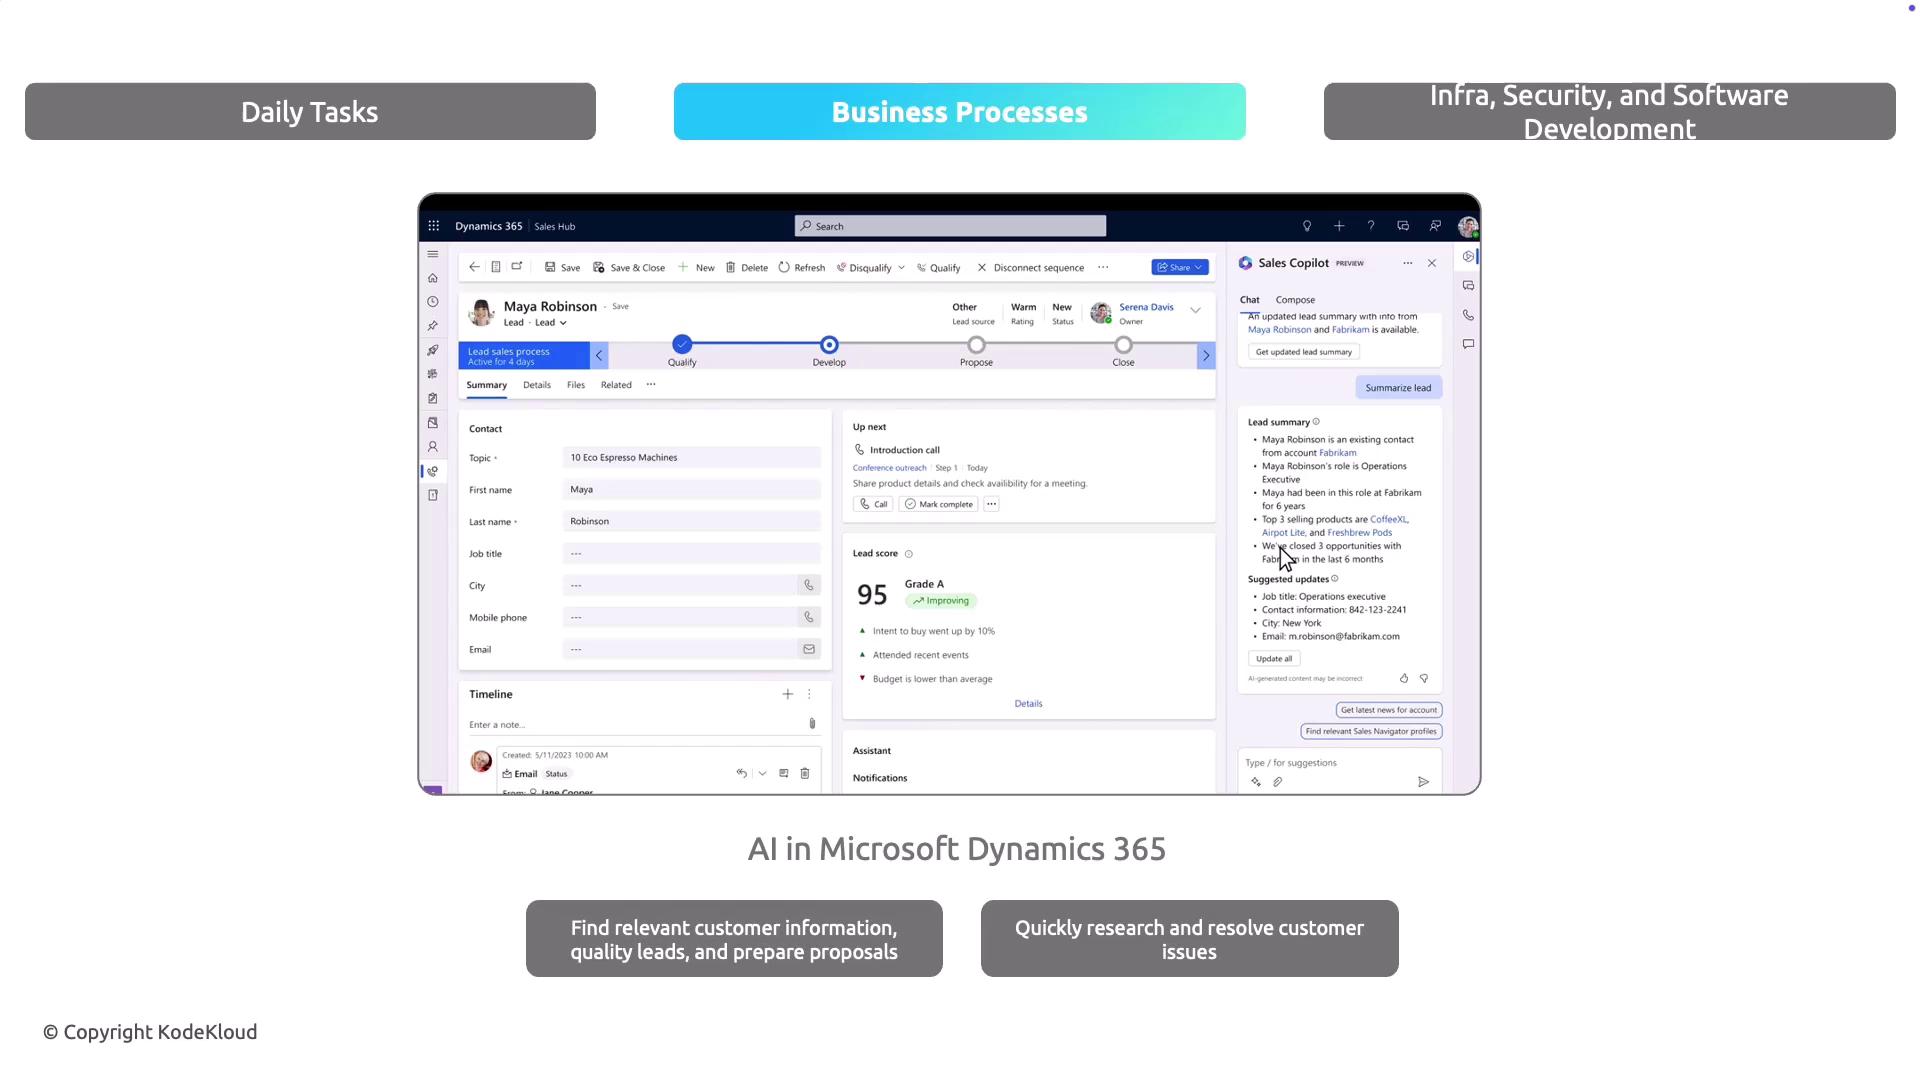This screenshot has height=1080, width=1920.
Task: Select the Develop stage circle
Action: point(829,346)
